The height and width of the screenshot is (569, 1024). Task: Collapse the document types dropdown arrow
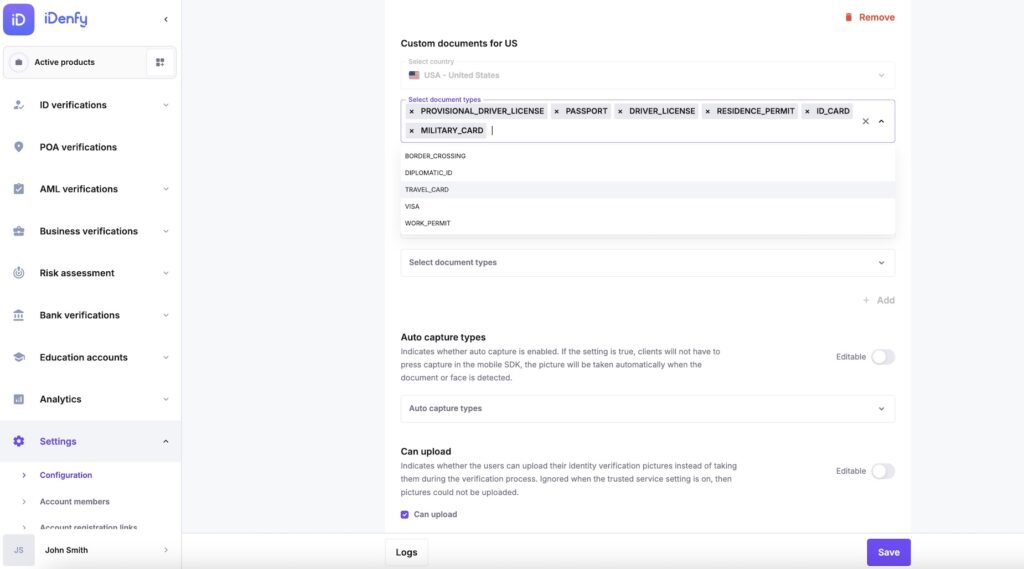pyautogui.click(x=882, y=122)
